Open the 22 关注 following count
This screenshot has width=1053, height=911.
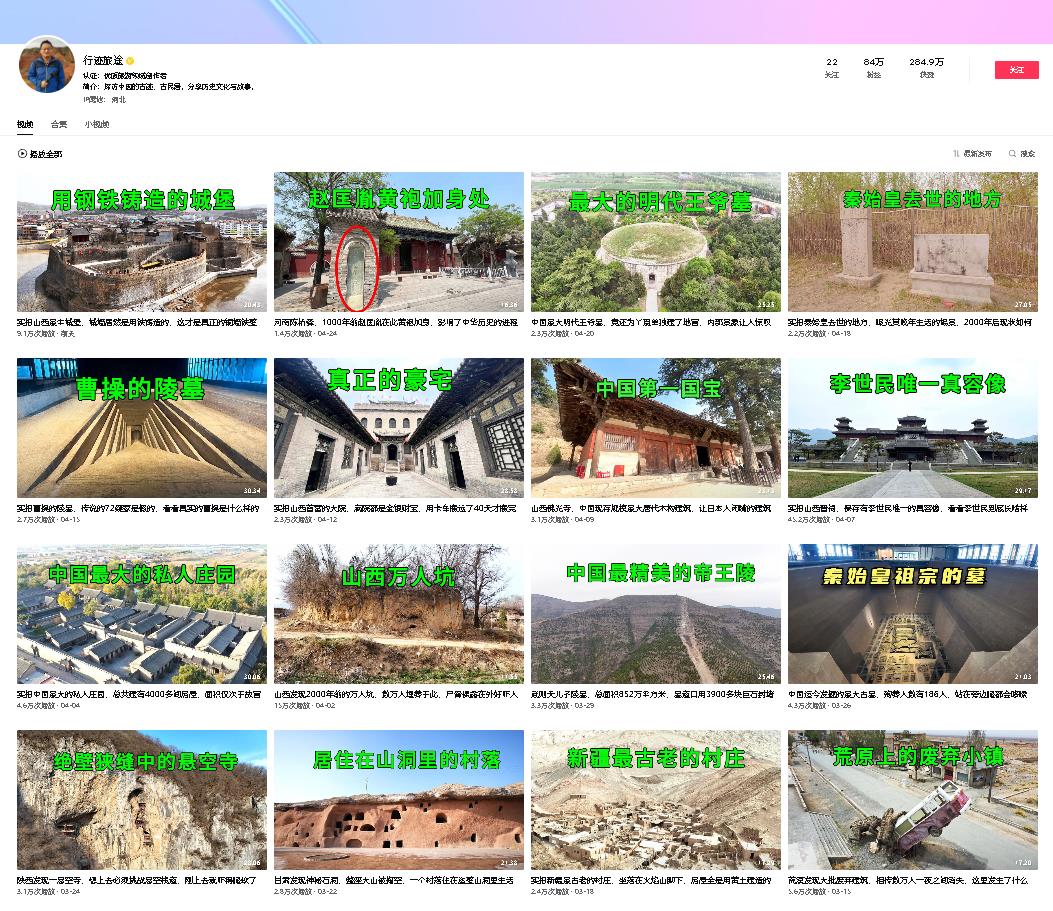point(831,67)
